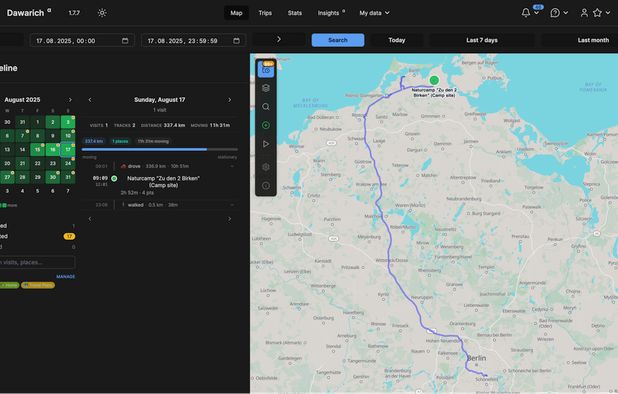This screenshot has height=394, width=618.
Task: Click the green Home tag
Action: (x=9, y=285)
